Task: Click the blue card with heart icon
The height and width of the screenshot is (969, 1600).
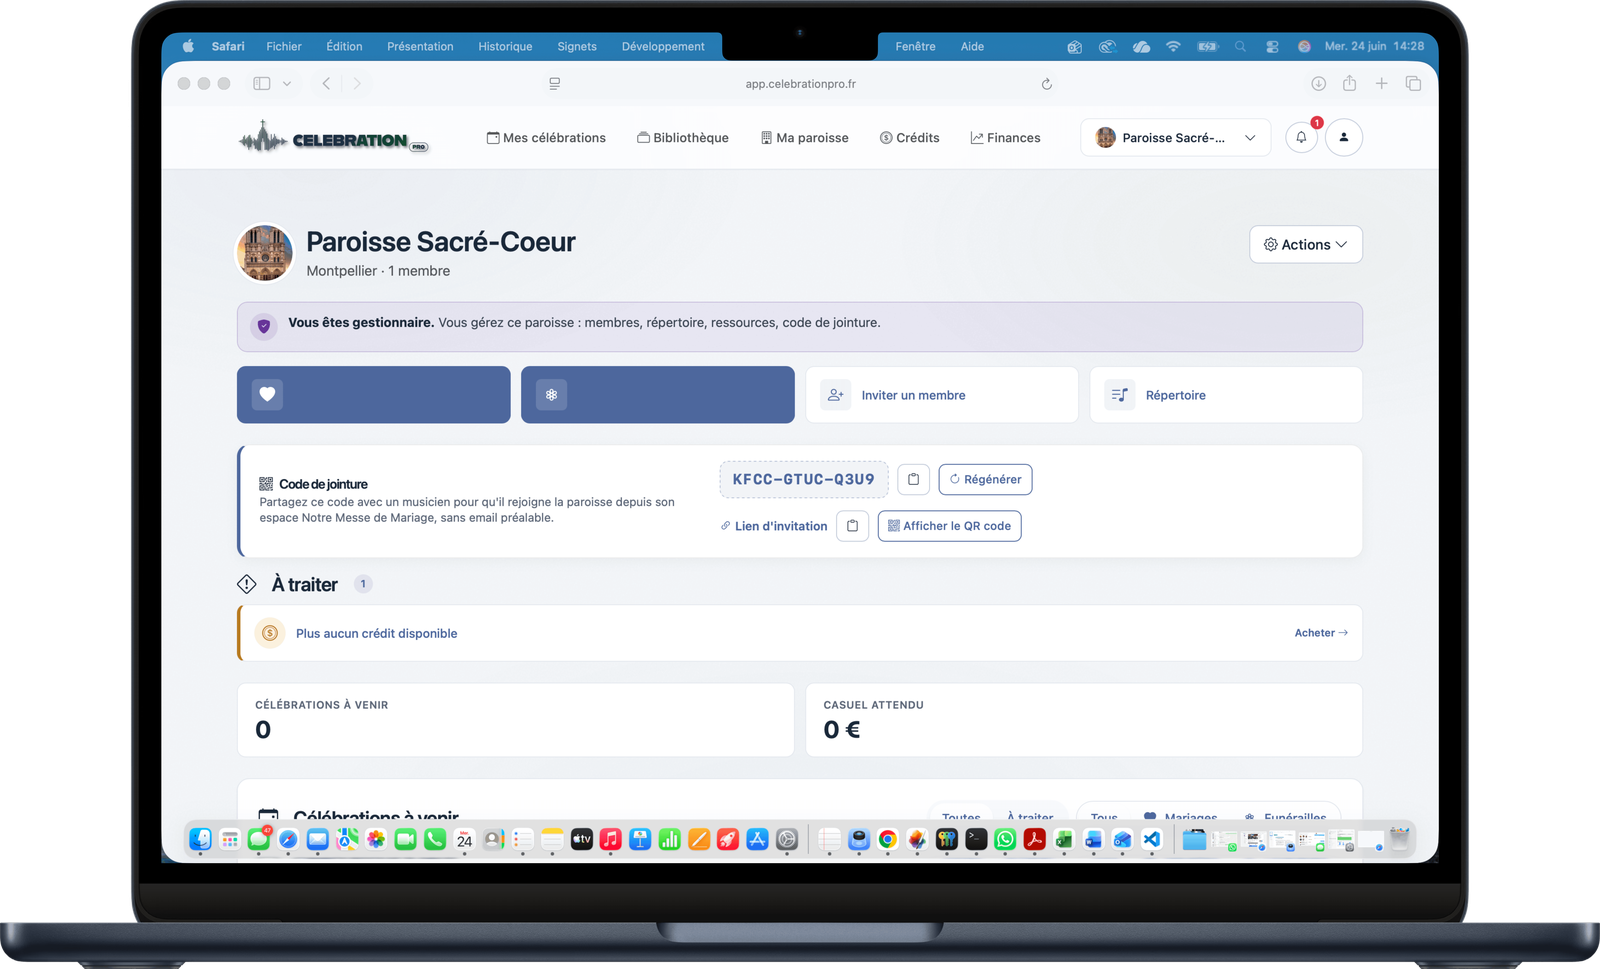Action: click(374, 395)
